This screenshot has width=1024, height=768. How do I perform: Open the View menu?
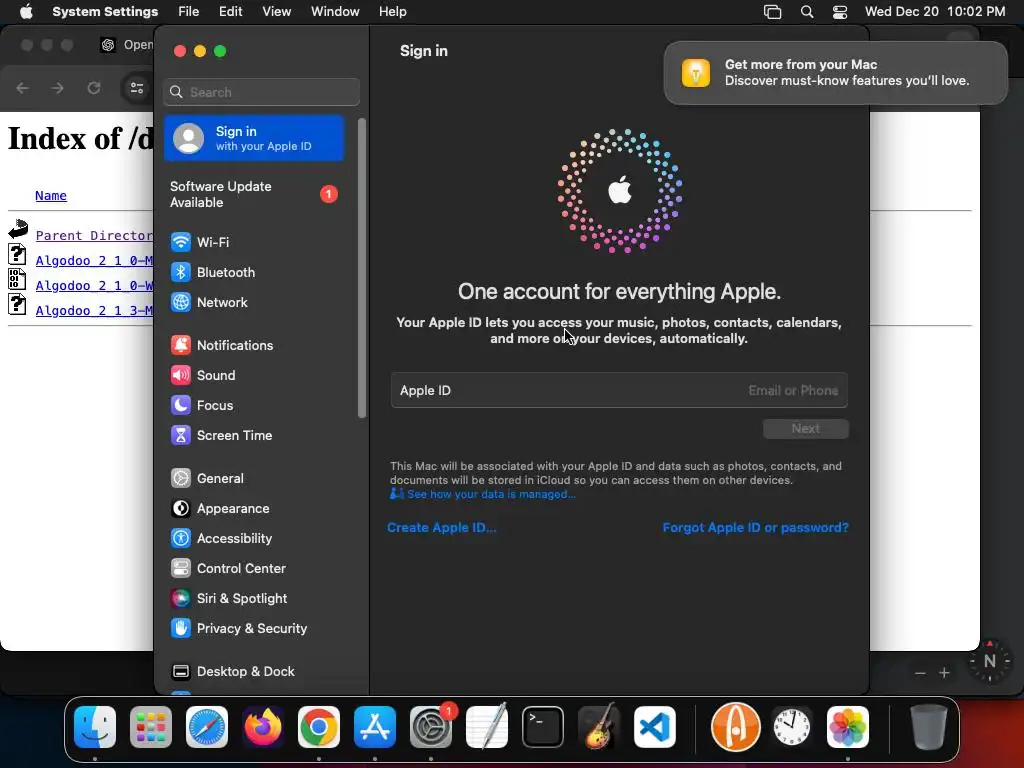point(277,12)
